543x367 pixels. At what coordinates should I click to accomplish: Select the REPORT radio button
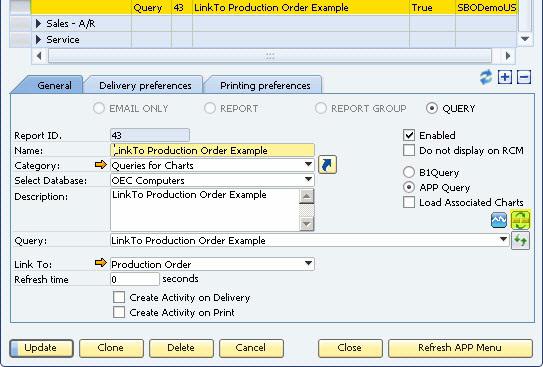click(x=210, y=108)
